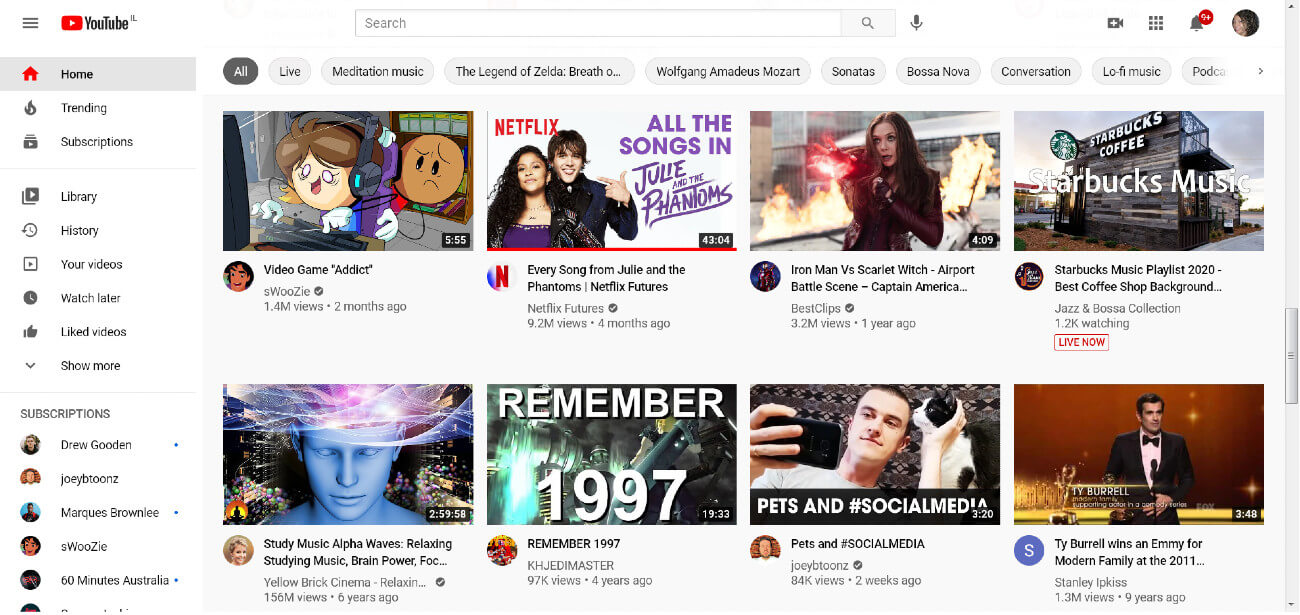This screenshot has width=1300, height=615.
Task: Open the Netflix Futures channel link
Action: pyautogui.click(x=565, y=308)
